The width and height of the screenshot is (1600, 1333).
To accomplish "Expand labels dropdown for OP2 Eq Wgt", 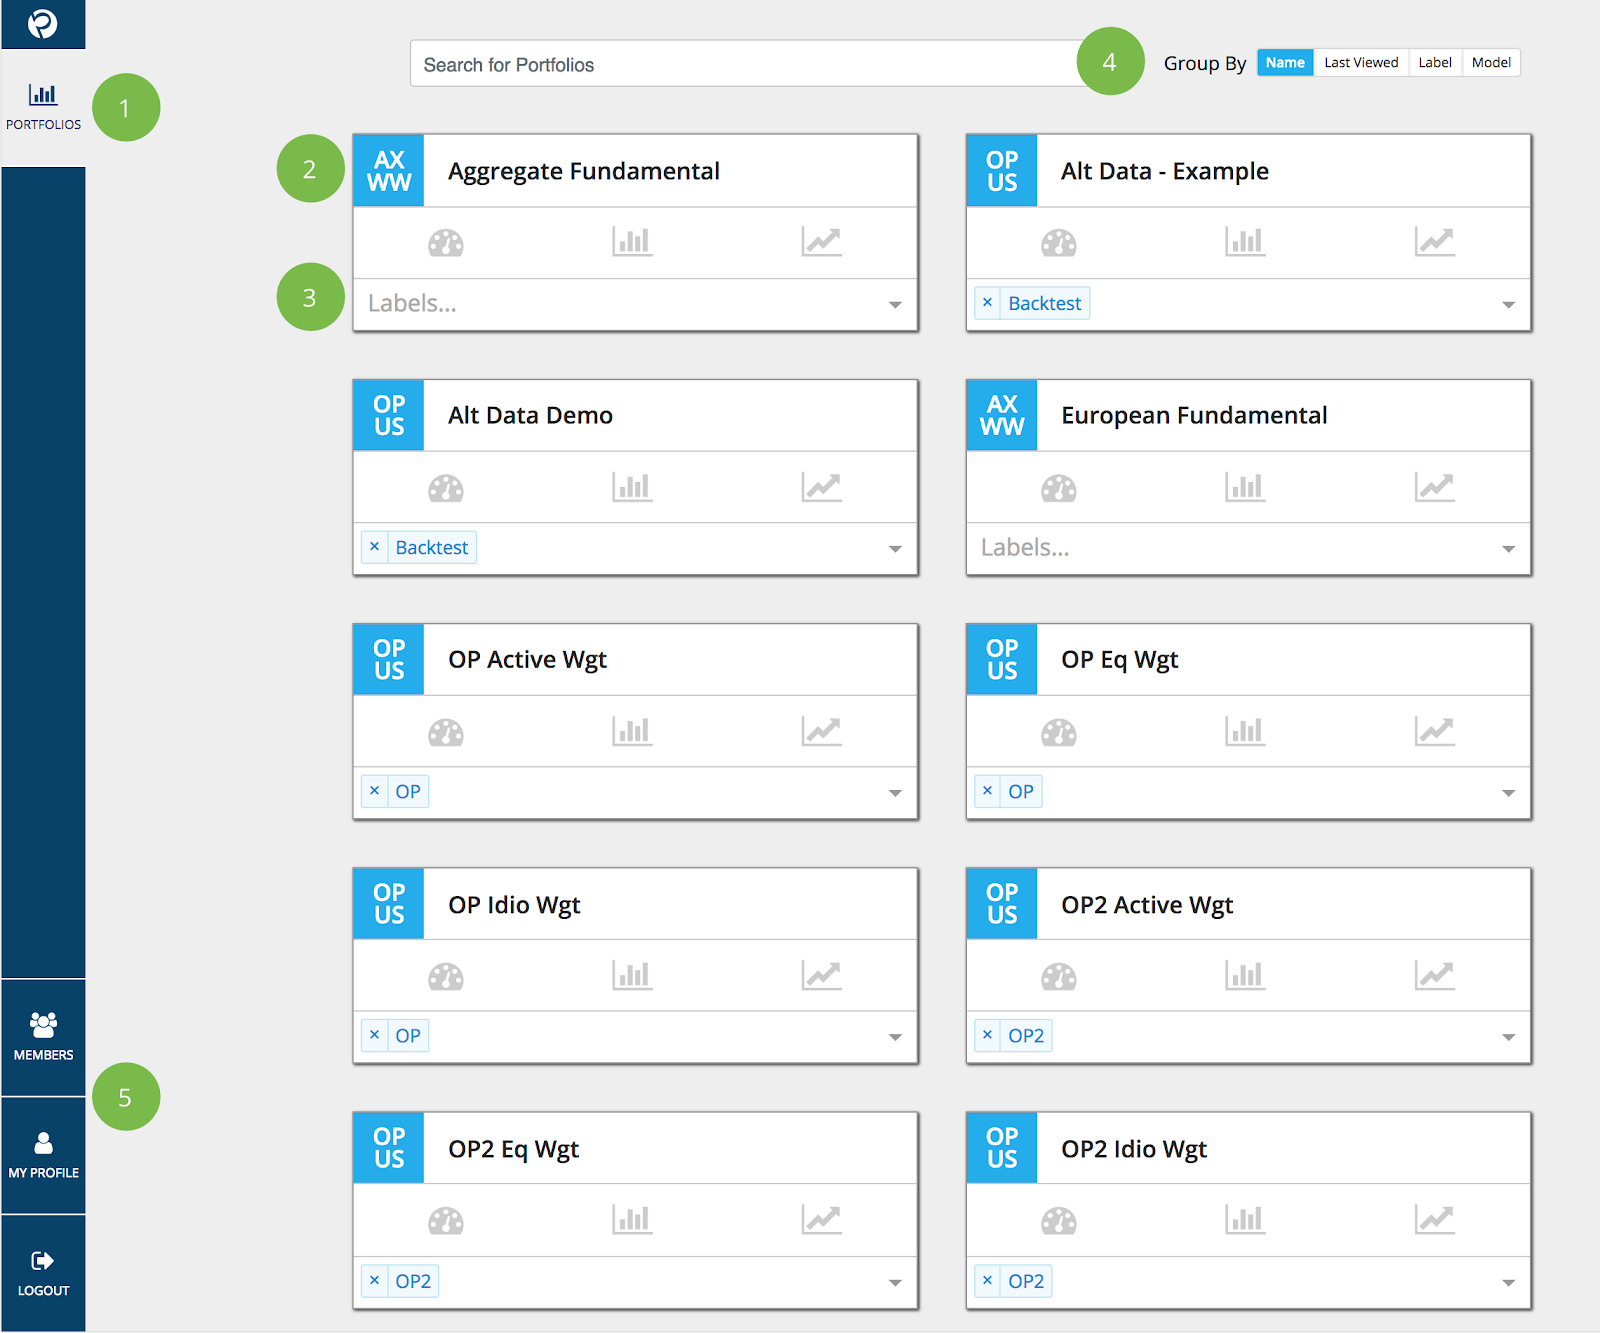I will click(895, 1282).
